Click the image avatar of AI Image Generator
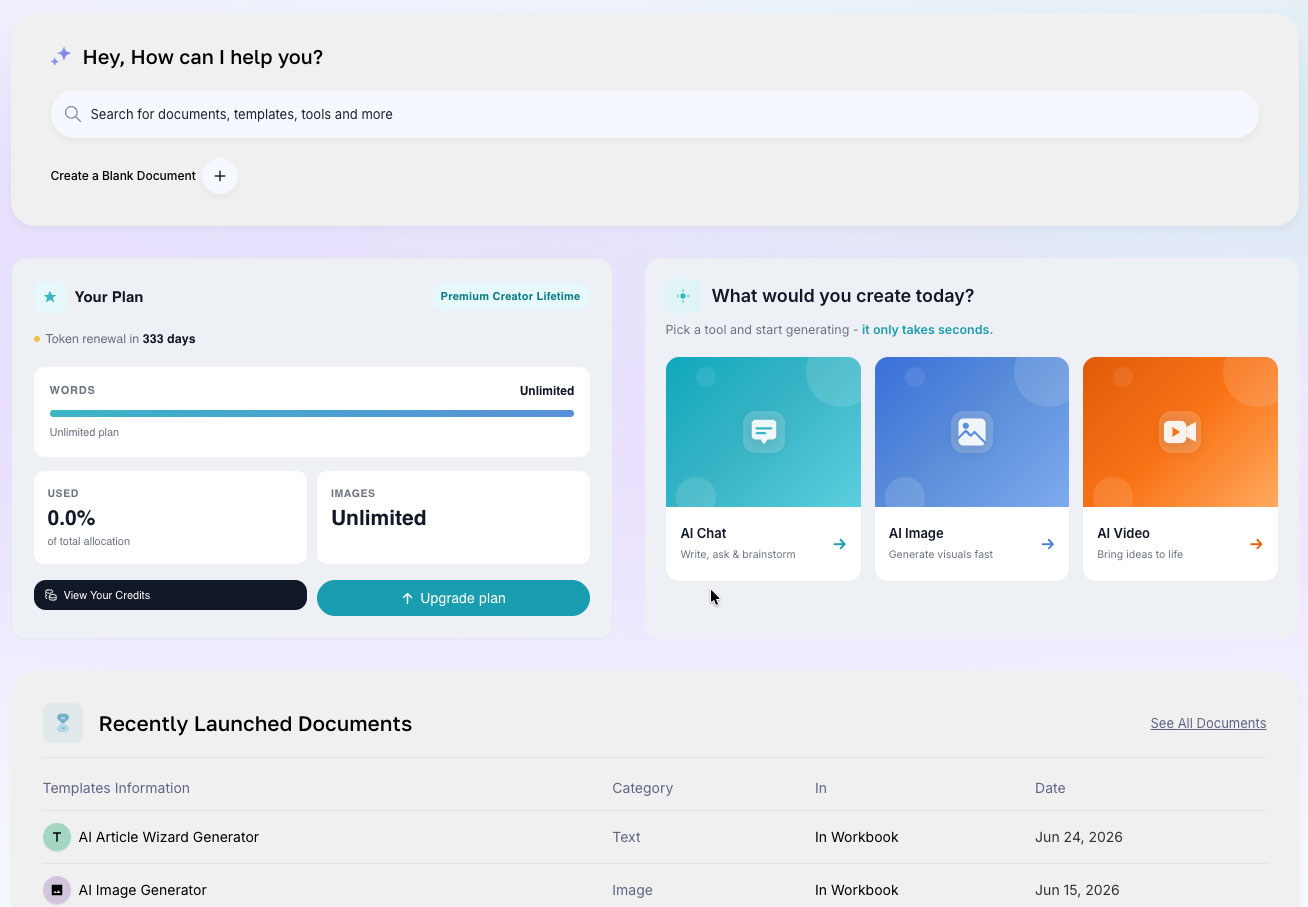1308x907 pixels. pos(57,890)
